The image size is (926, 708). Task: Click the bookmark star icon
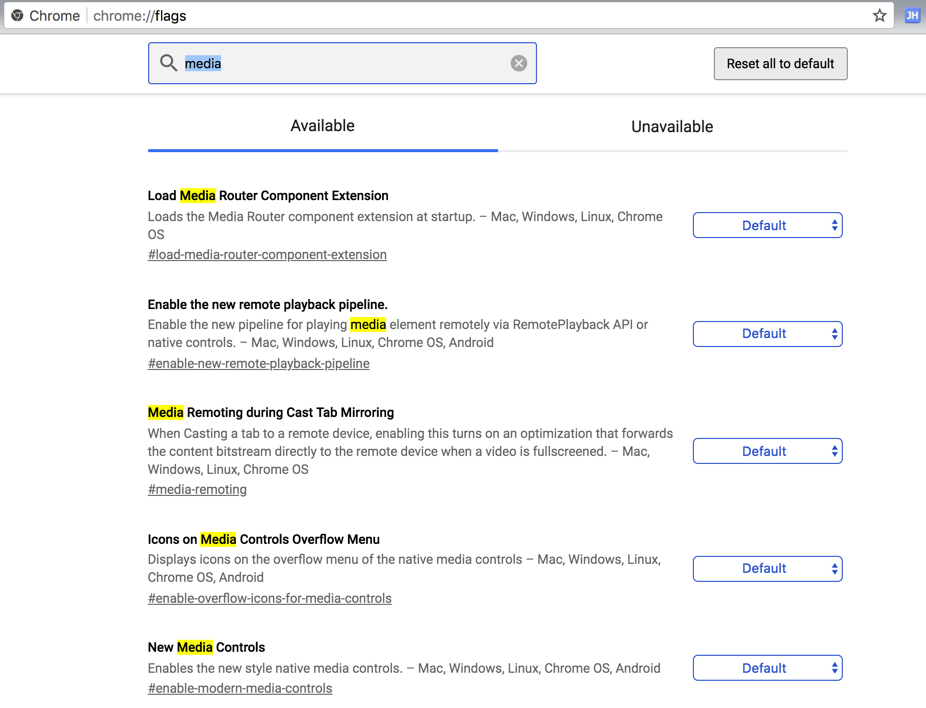[x=879, y=16]
